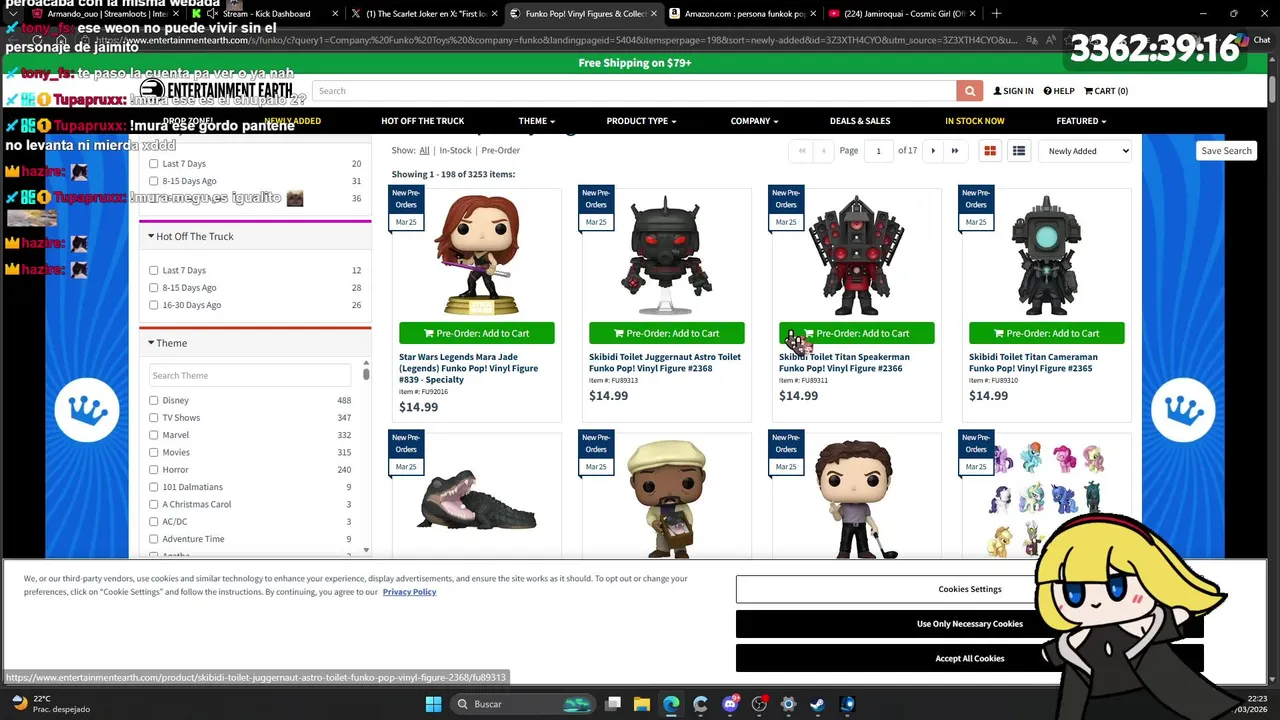The height and width of the screenshot is (720, 1280).
Task: Open HOT OFF THE TRUCK nav item
Action: pyautogui.click(x=422, y=121)
